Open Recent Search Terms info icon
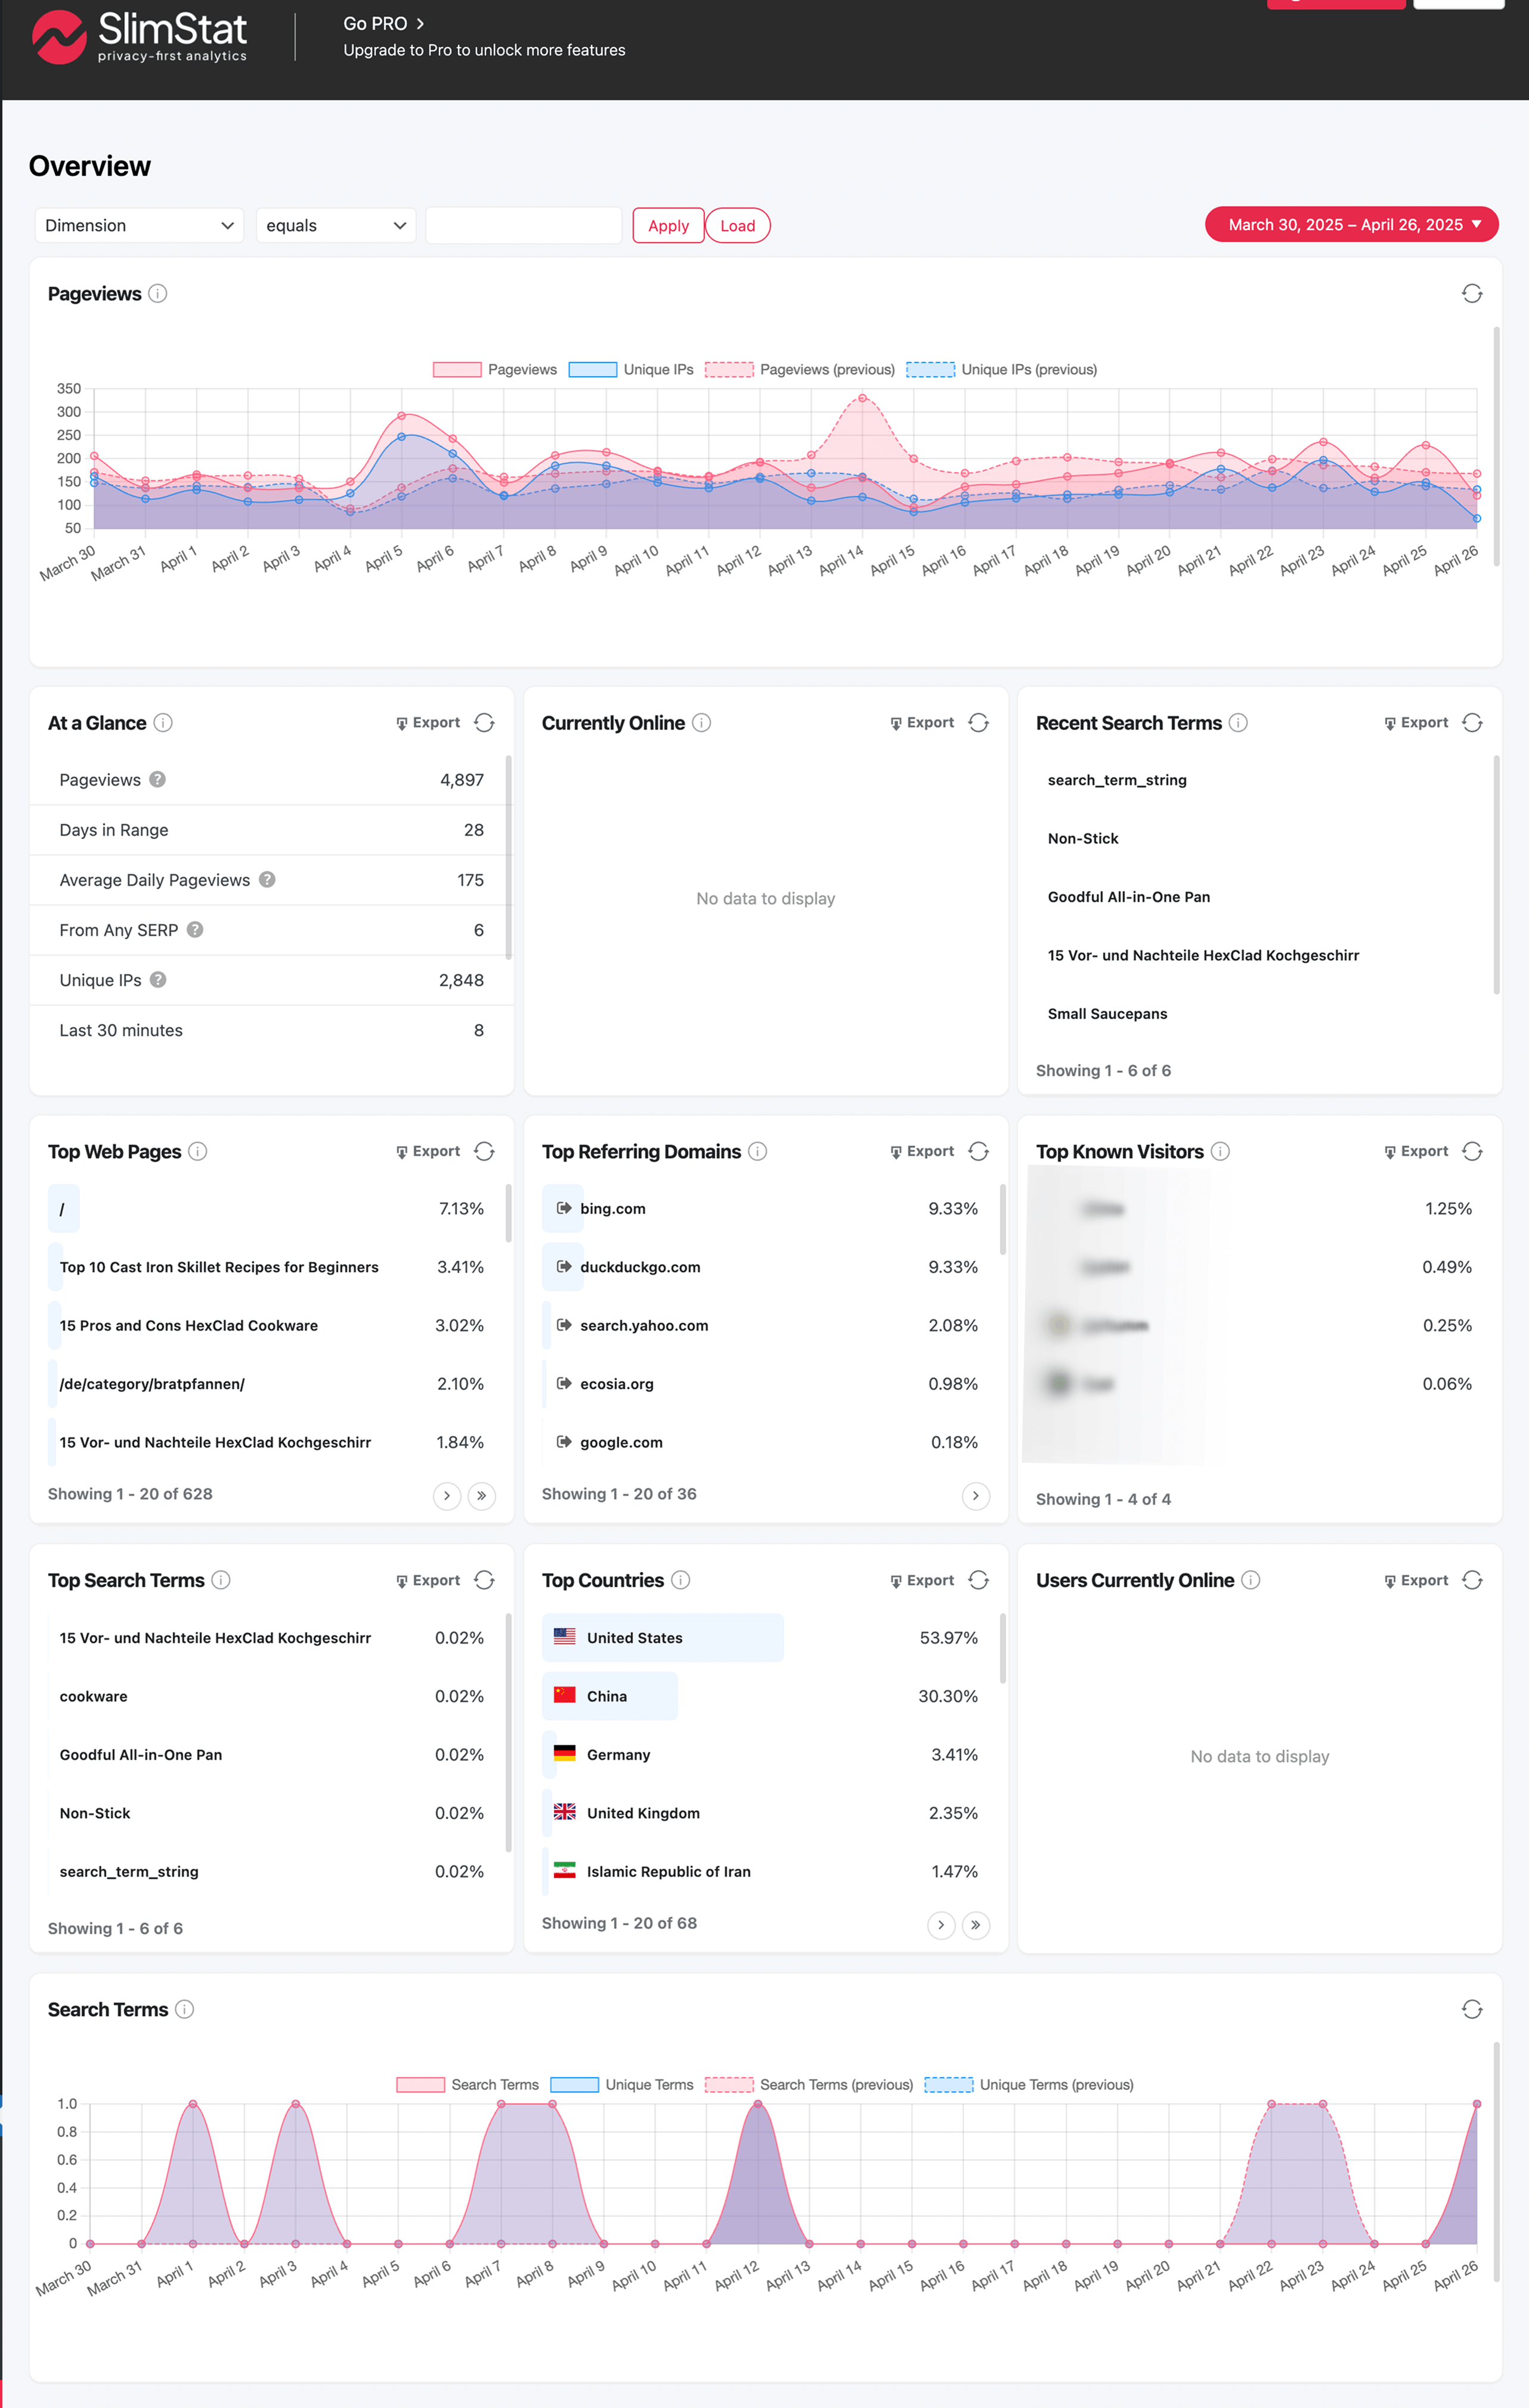This screenshot has height=2408, width=1529. (x=1238, y=723)
